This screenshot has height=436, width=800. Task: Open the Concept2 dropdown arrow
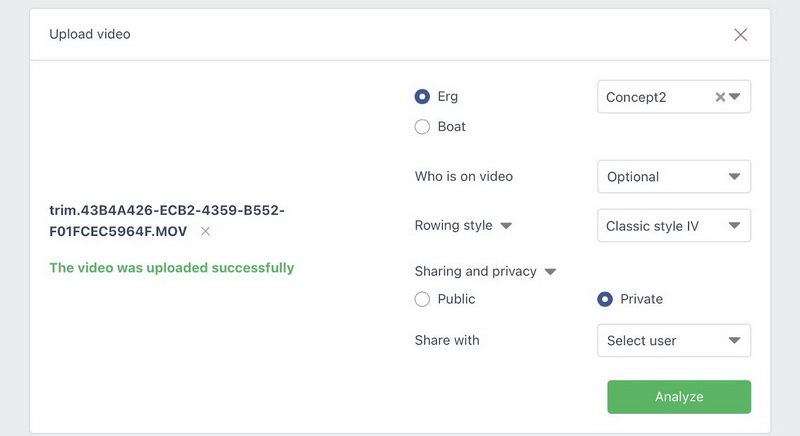(735, 97)
